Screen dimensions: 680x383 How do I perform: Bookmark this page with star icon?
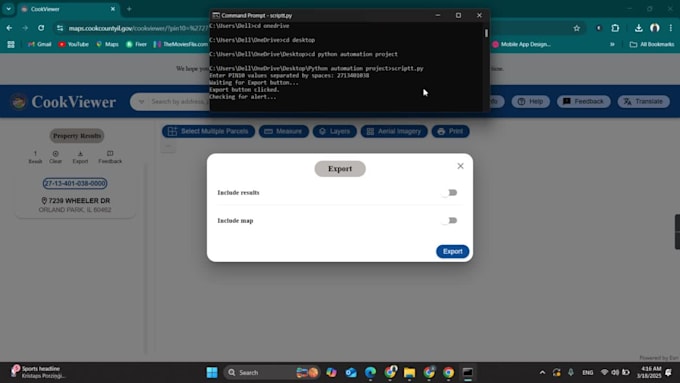point(576,28)
